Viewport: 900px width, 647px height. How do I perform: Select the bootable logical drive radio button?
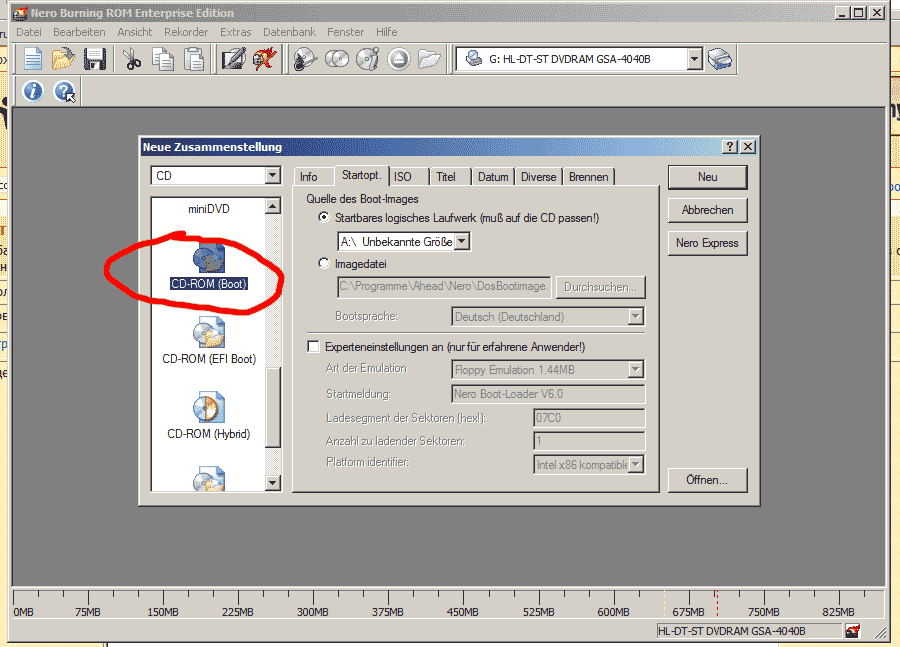click(324, 218)
